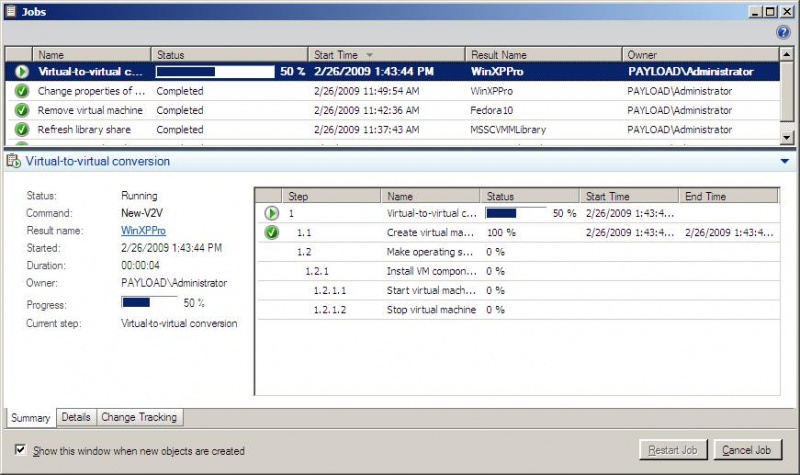Open the Change Tracking tab
Screen dimensions: 800x475
(138, 417)
